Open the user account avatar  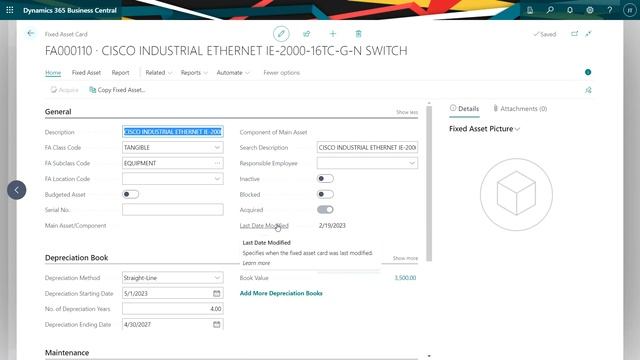629,10
